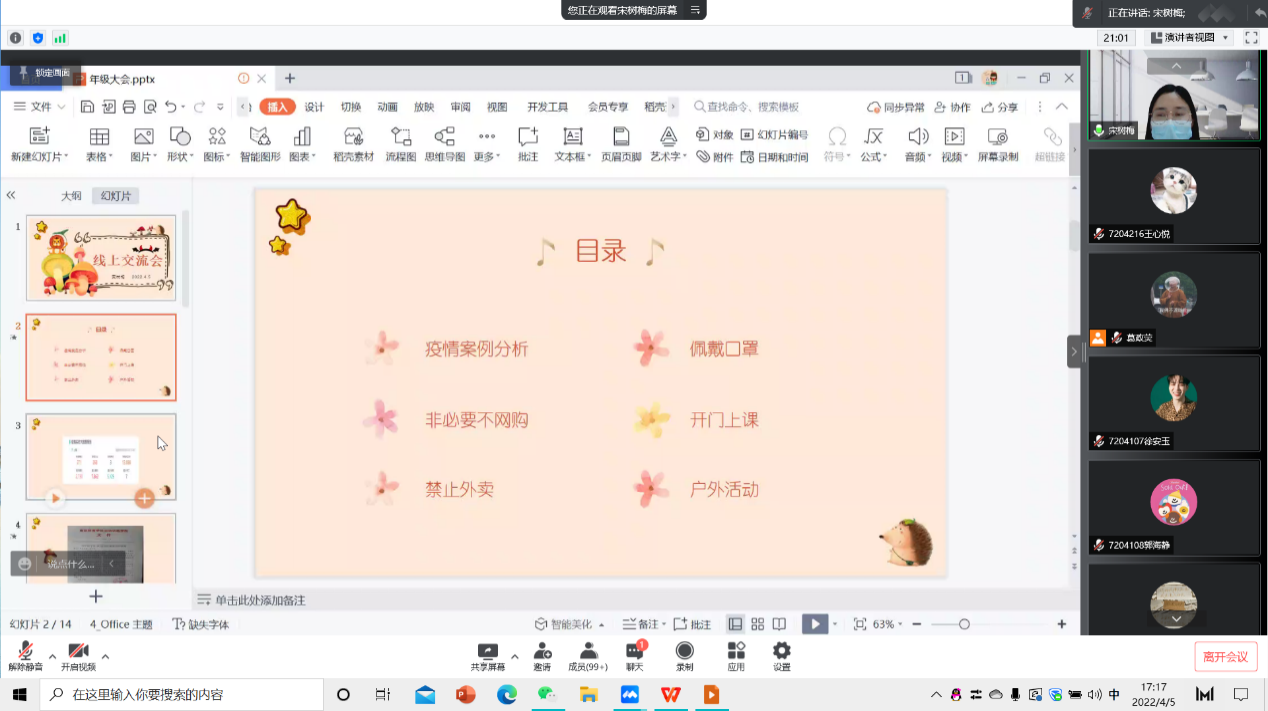The height and width of the screenshot is (711, 1268).
Task: Switch to the 切换 ribbon tab
Action: tap(351, 107)
